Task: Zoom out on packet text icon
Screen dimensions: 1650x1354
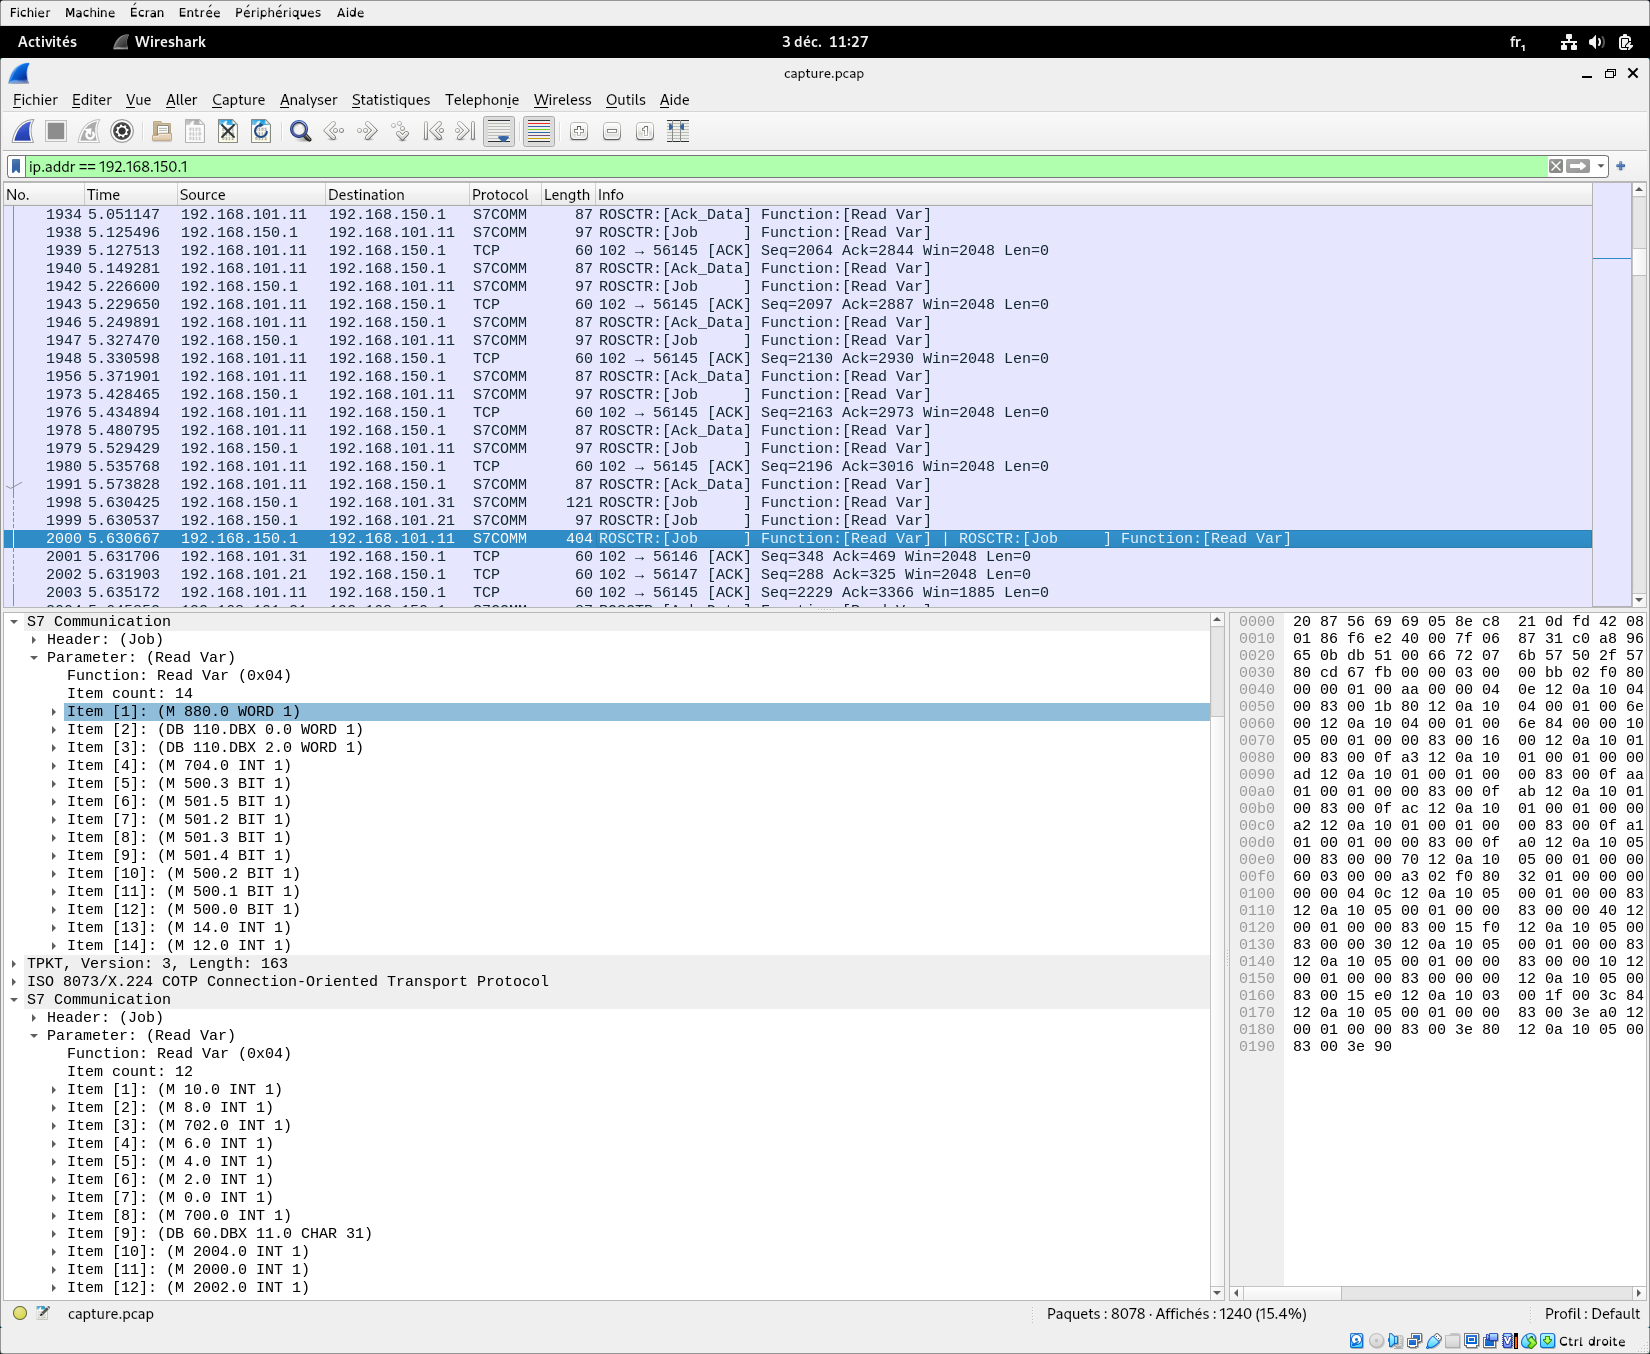Action: [612, 131]
